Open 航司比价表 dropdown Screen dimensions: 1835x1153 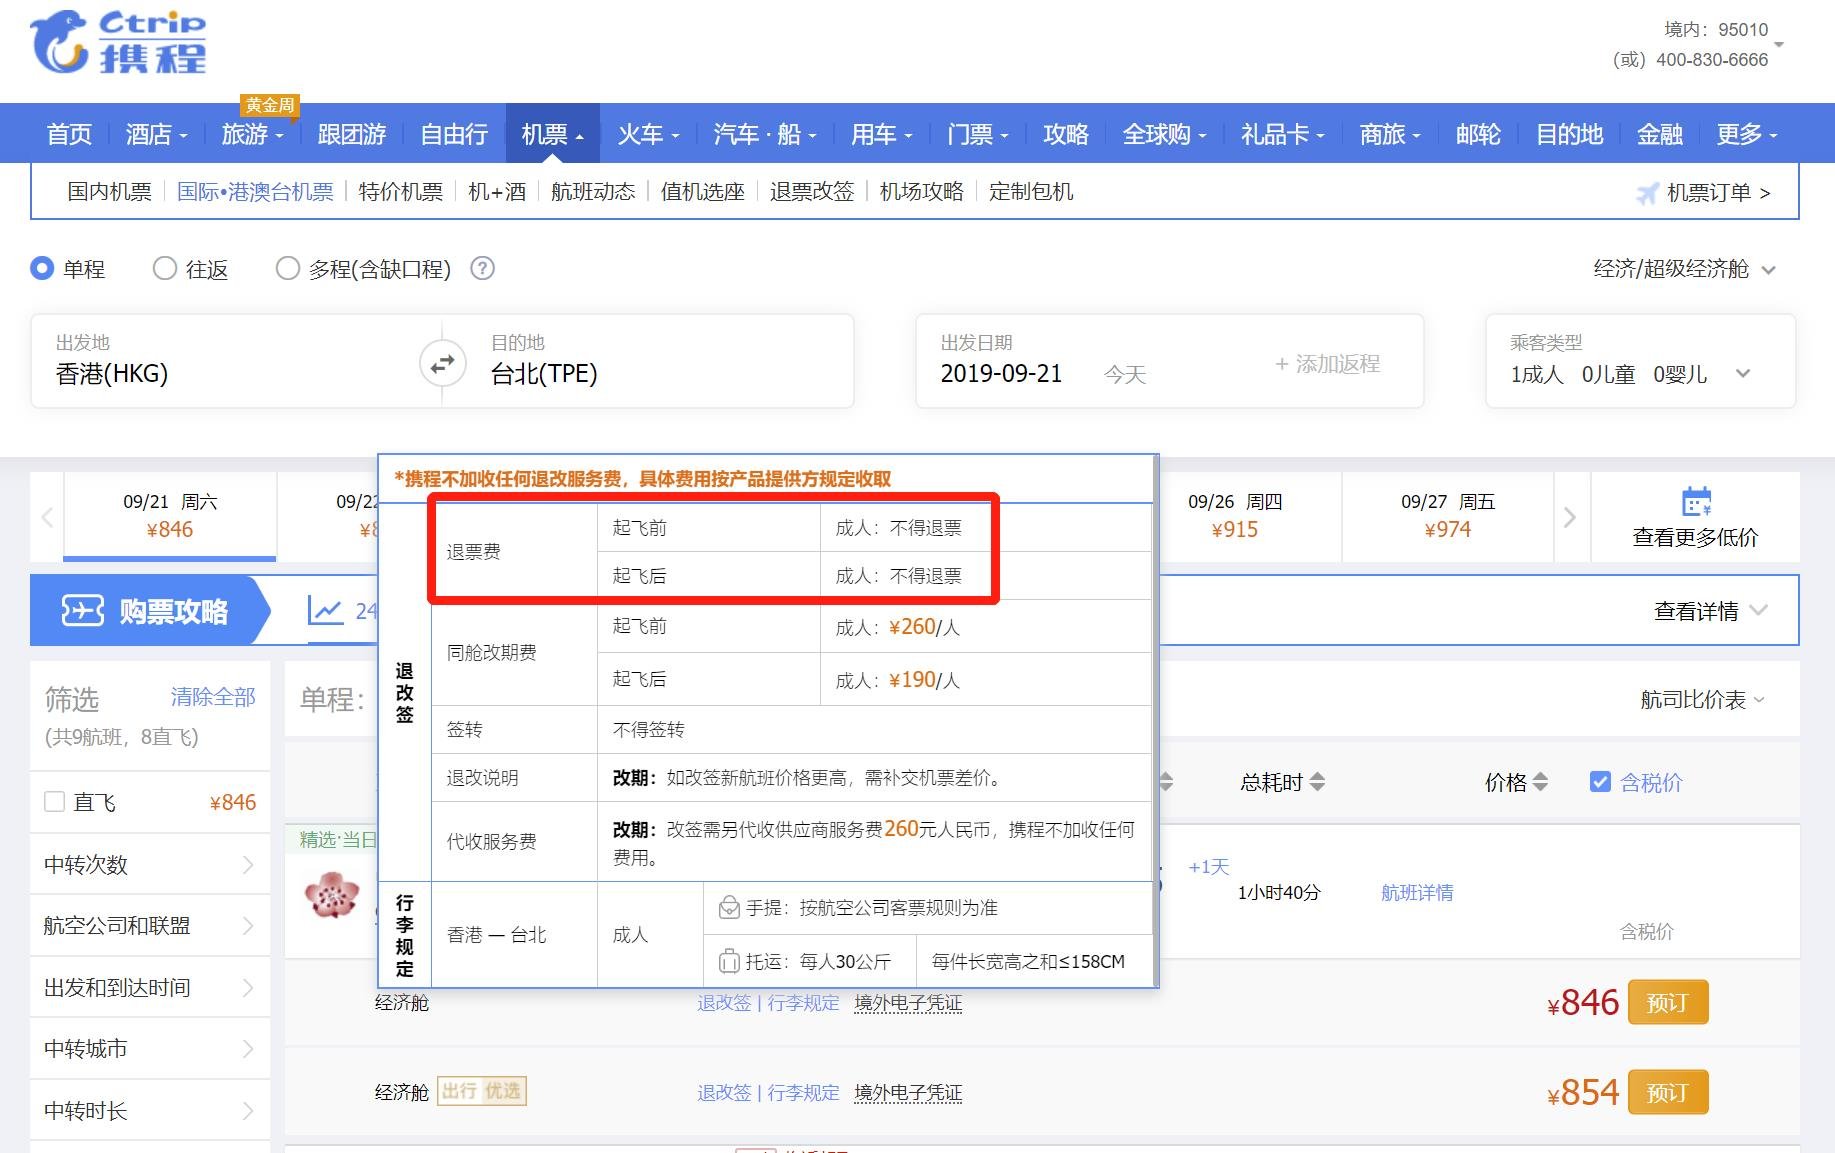coord(1702,700)
